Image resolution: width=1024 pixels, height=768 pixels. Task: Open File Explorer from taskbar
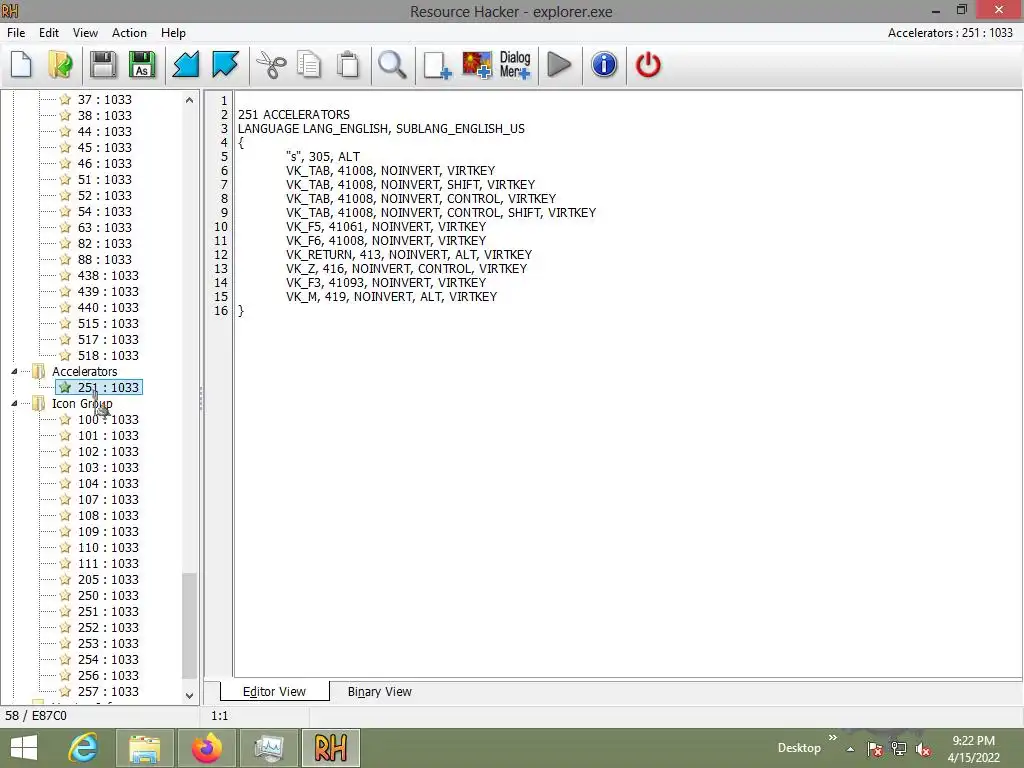point(144,748)
